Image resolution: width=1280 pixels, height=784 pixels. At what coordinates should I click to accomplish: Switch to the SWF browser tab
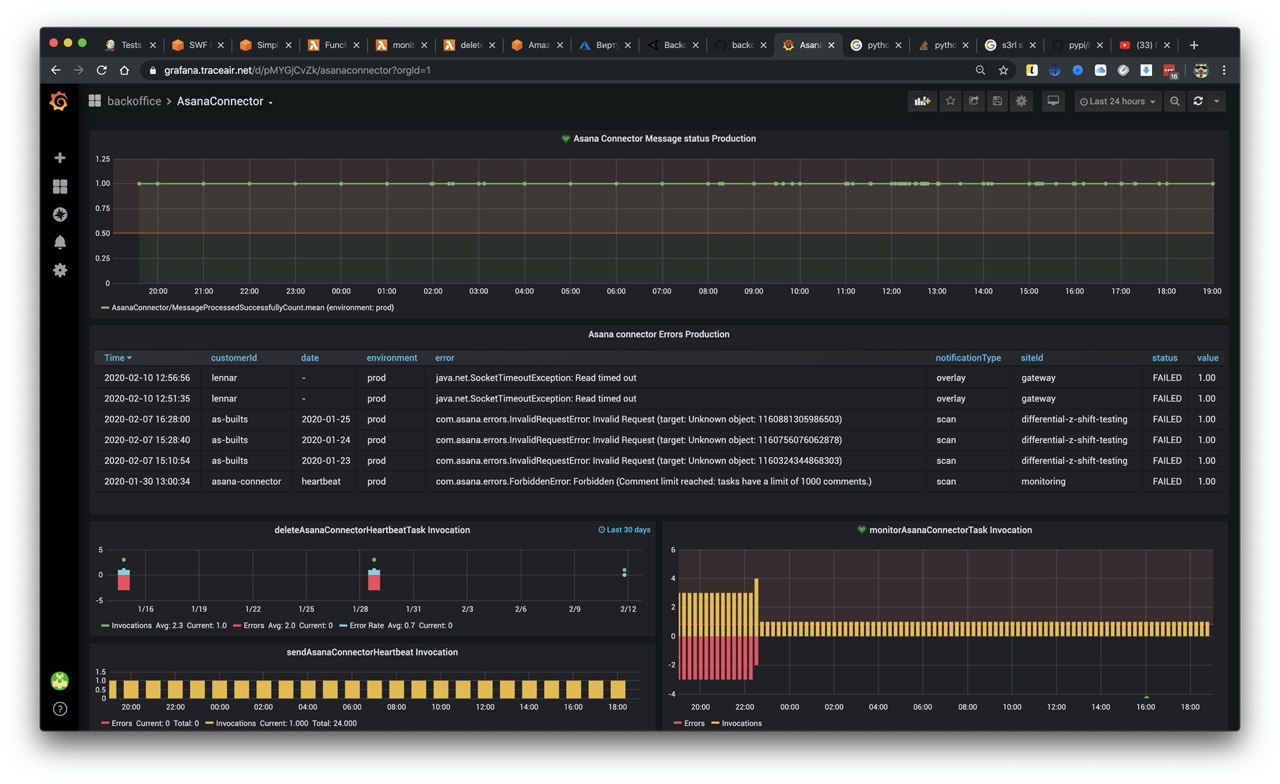(197, 45)
